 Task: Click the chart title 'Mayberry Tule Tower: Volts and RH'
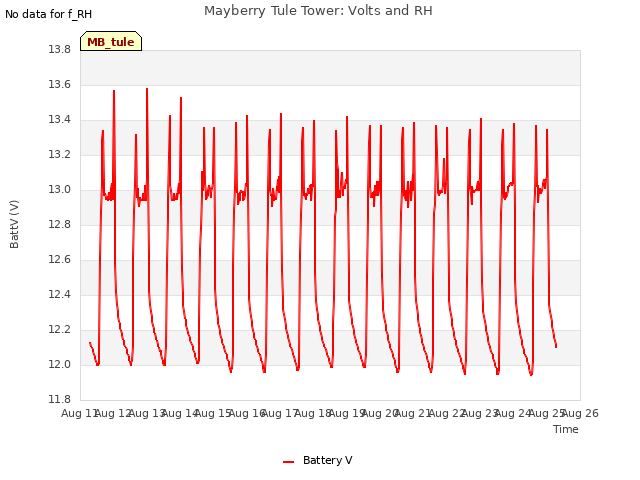pyautogui.click(x=318, y=11)
